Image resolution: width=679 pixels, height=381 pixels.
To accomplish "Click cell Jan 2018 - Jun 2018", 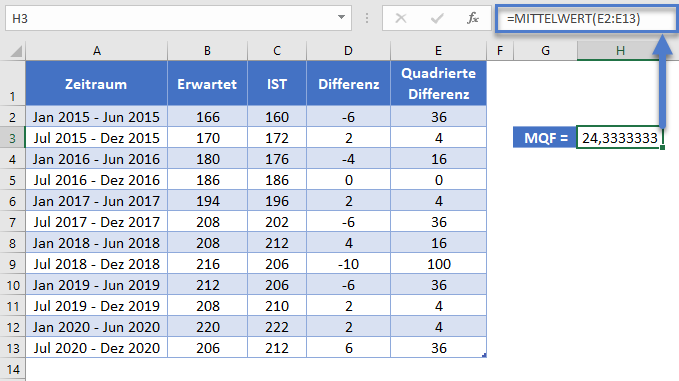I will click(x=97, y=243).
